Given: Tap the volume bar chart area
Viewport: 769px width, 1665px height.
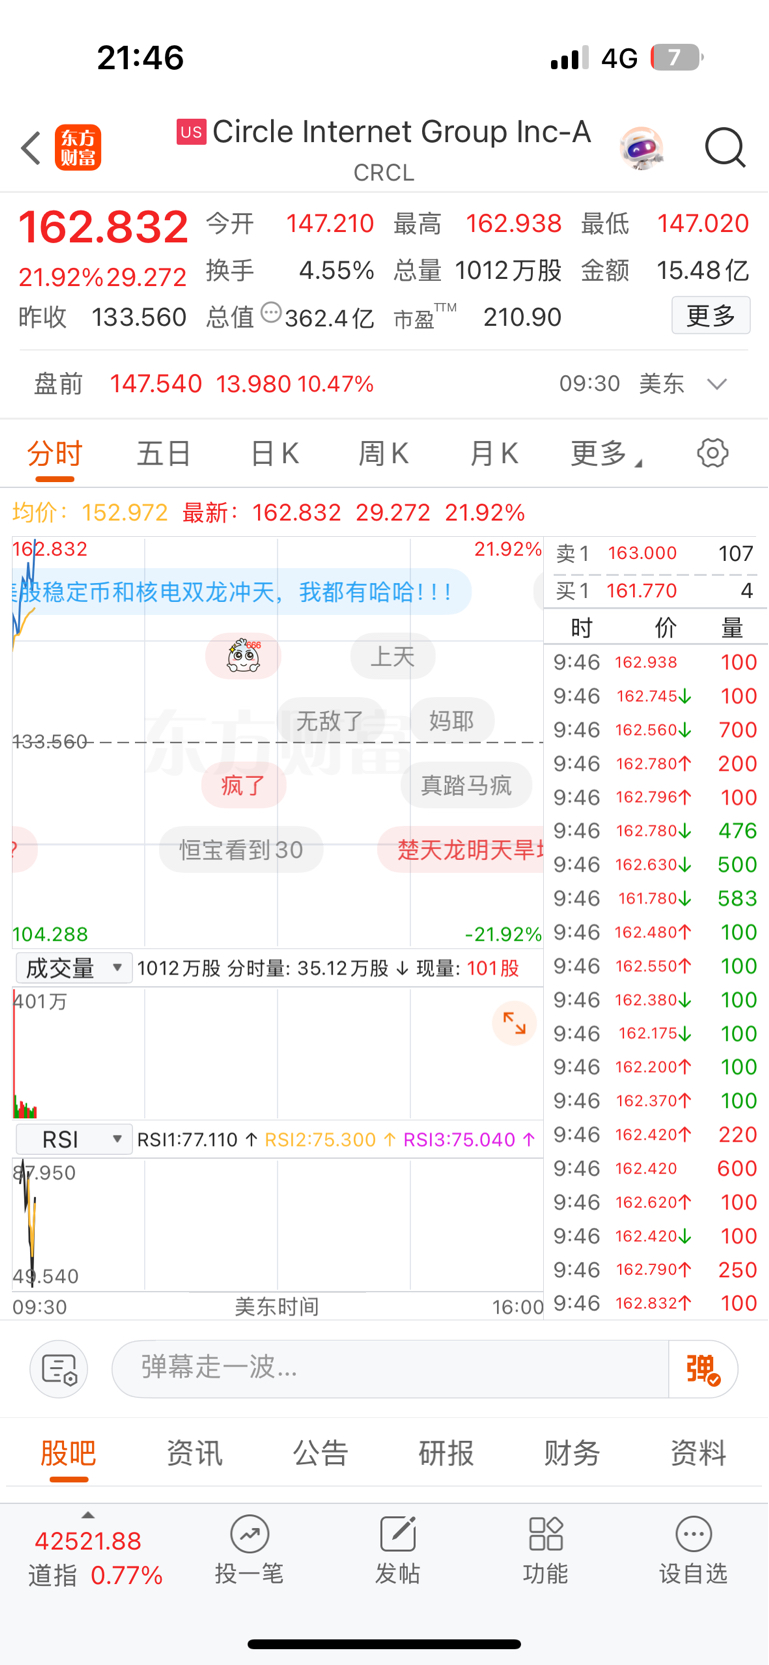Looking at the screenshot, I should coord(277,1053).
